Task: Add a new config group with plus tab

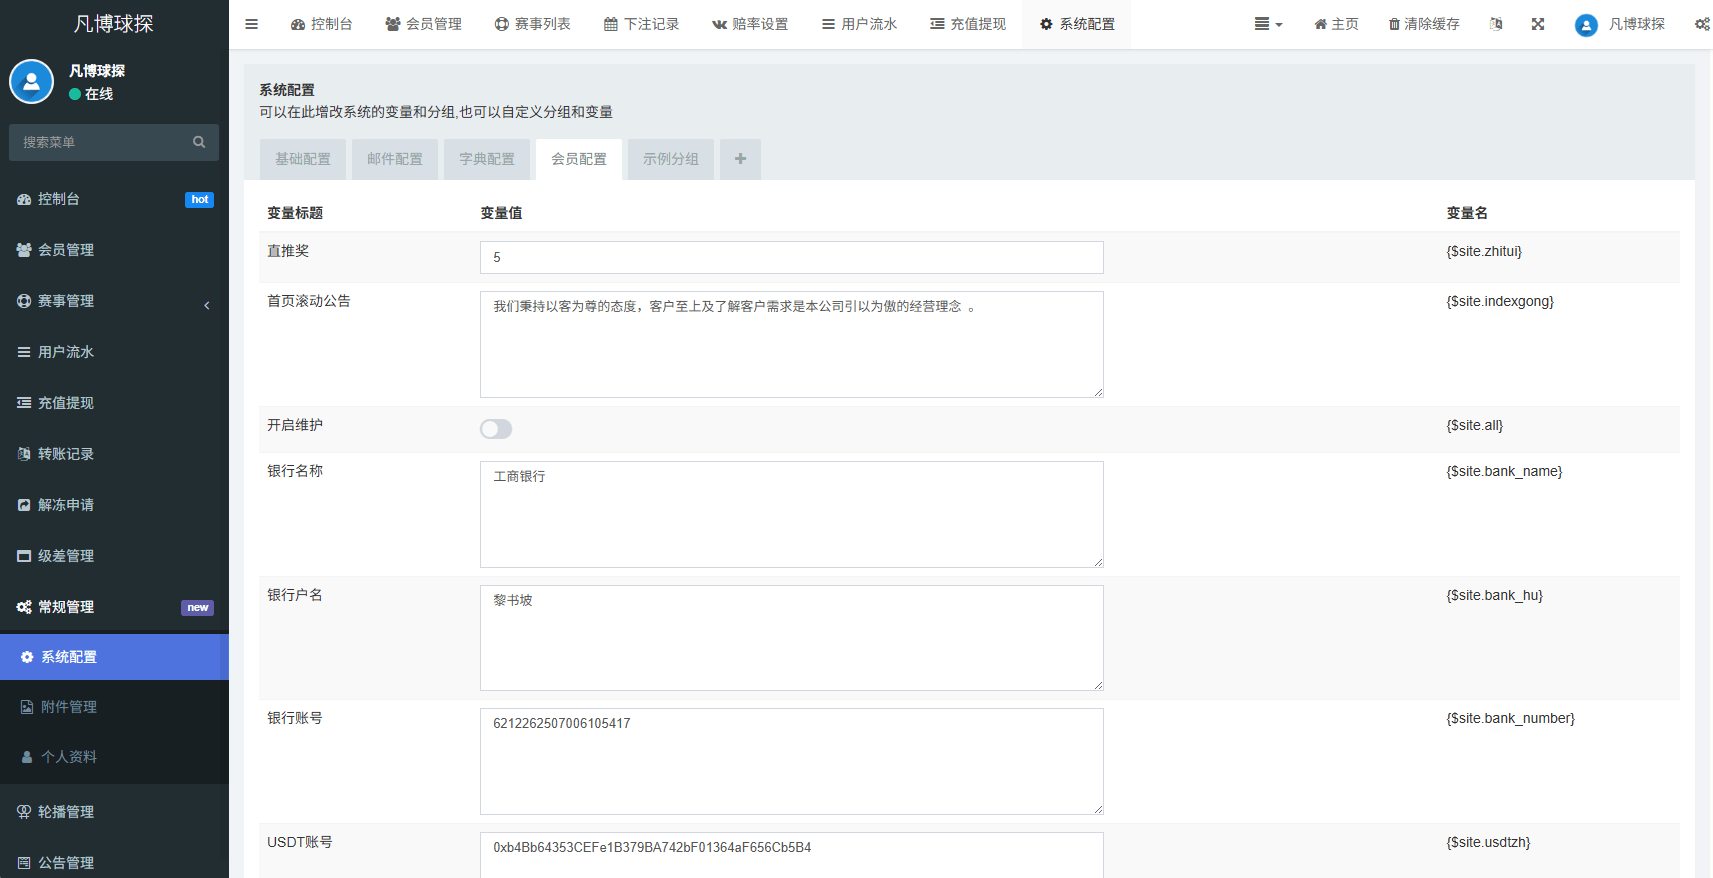Action: pos(740,159)
